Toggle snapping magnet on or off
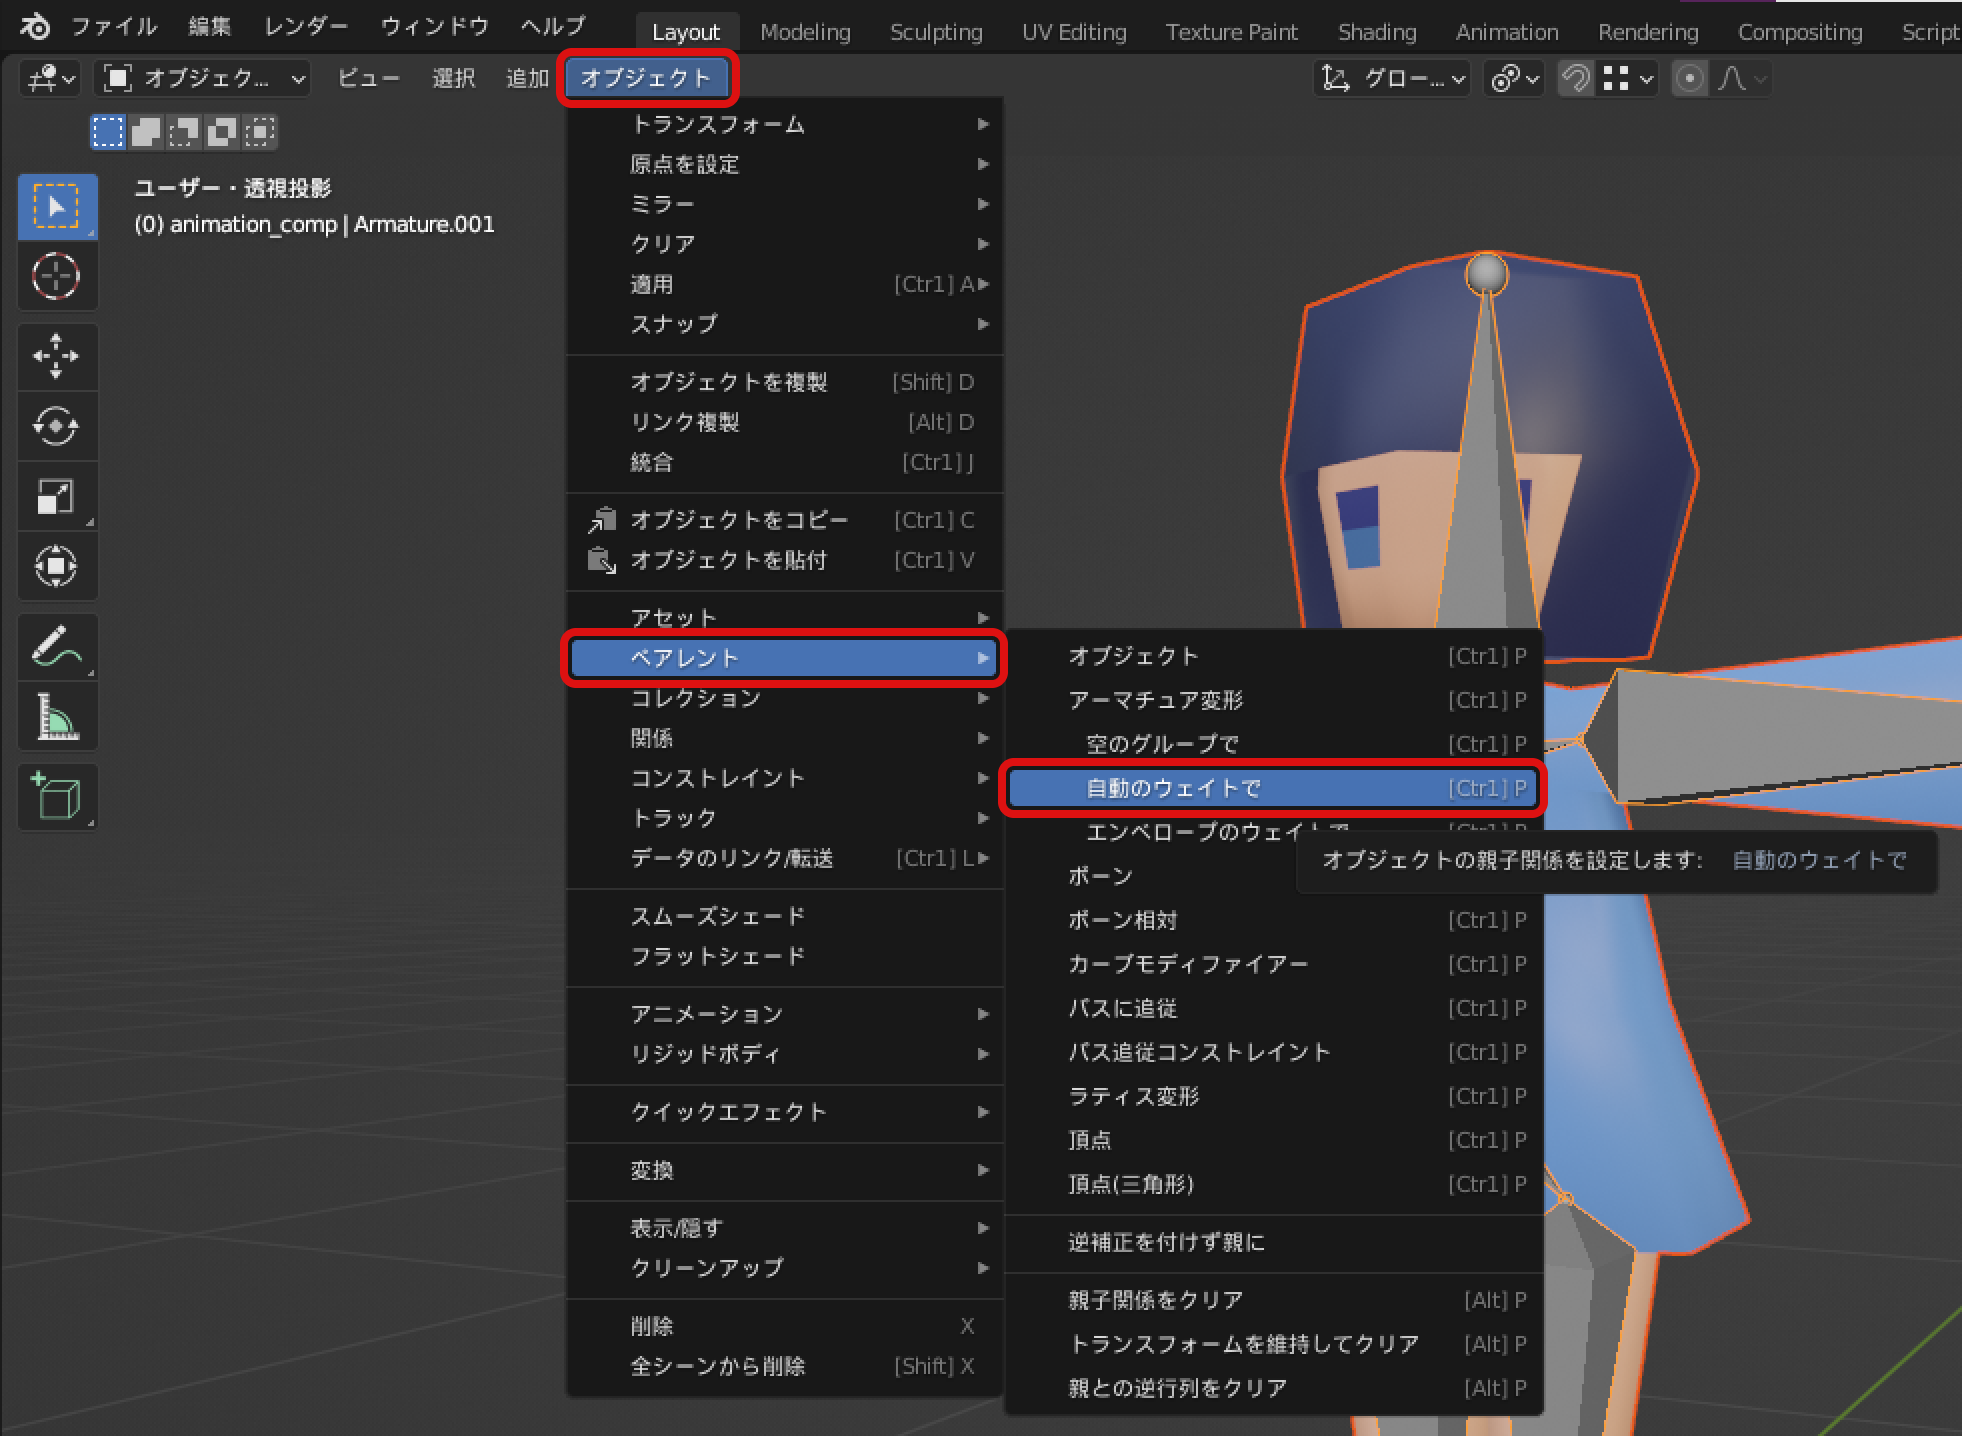Screen dimensions: 1962x1436 [x=1576, y=78]
